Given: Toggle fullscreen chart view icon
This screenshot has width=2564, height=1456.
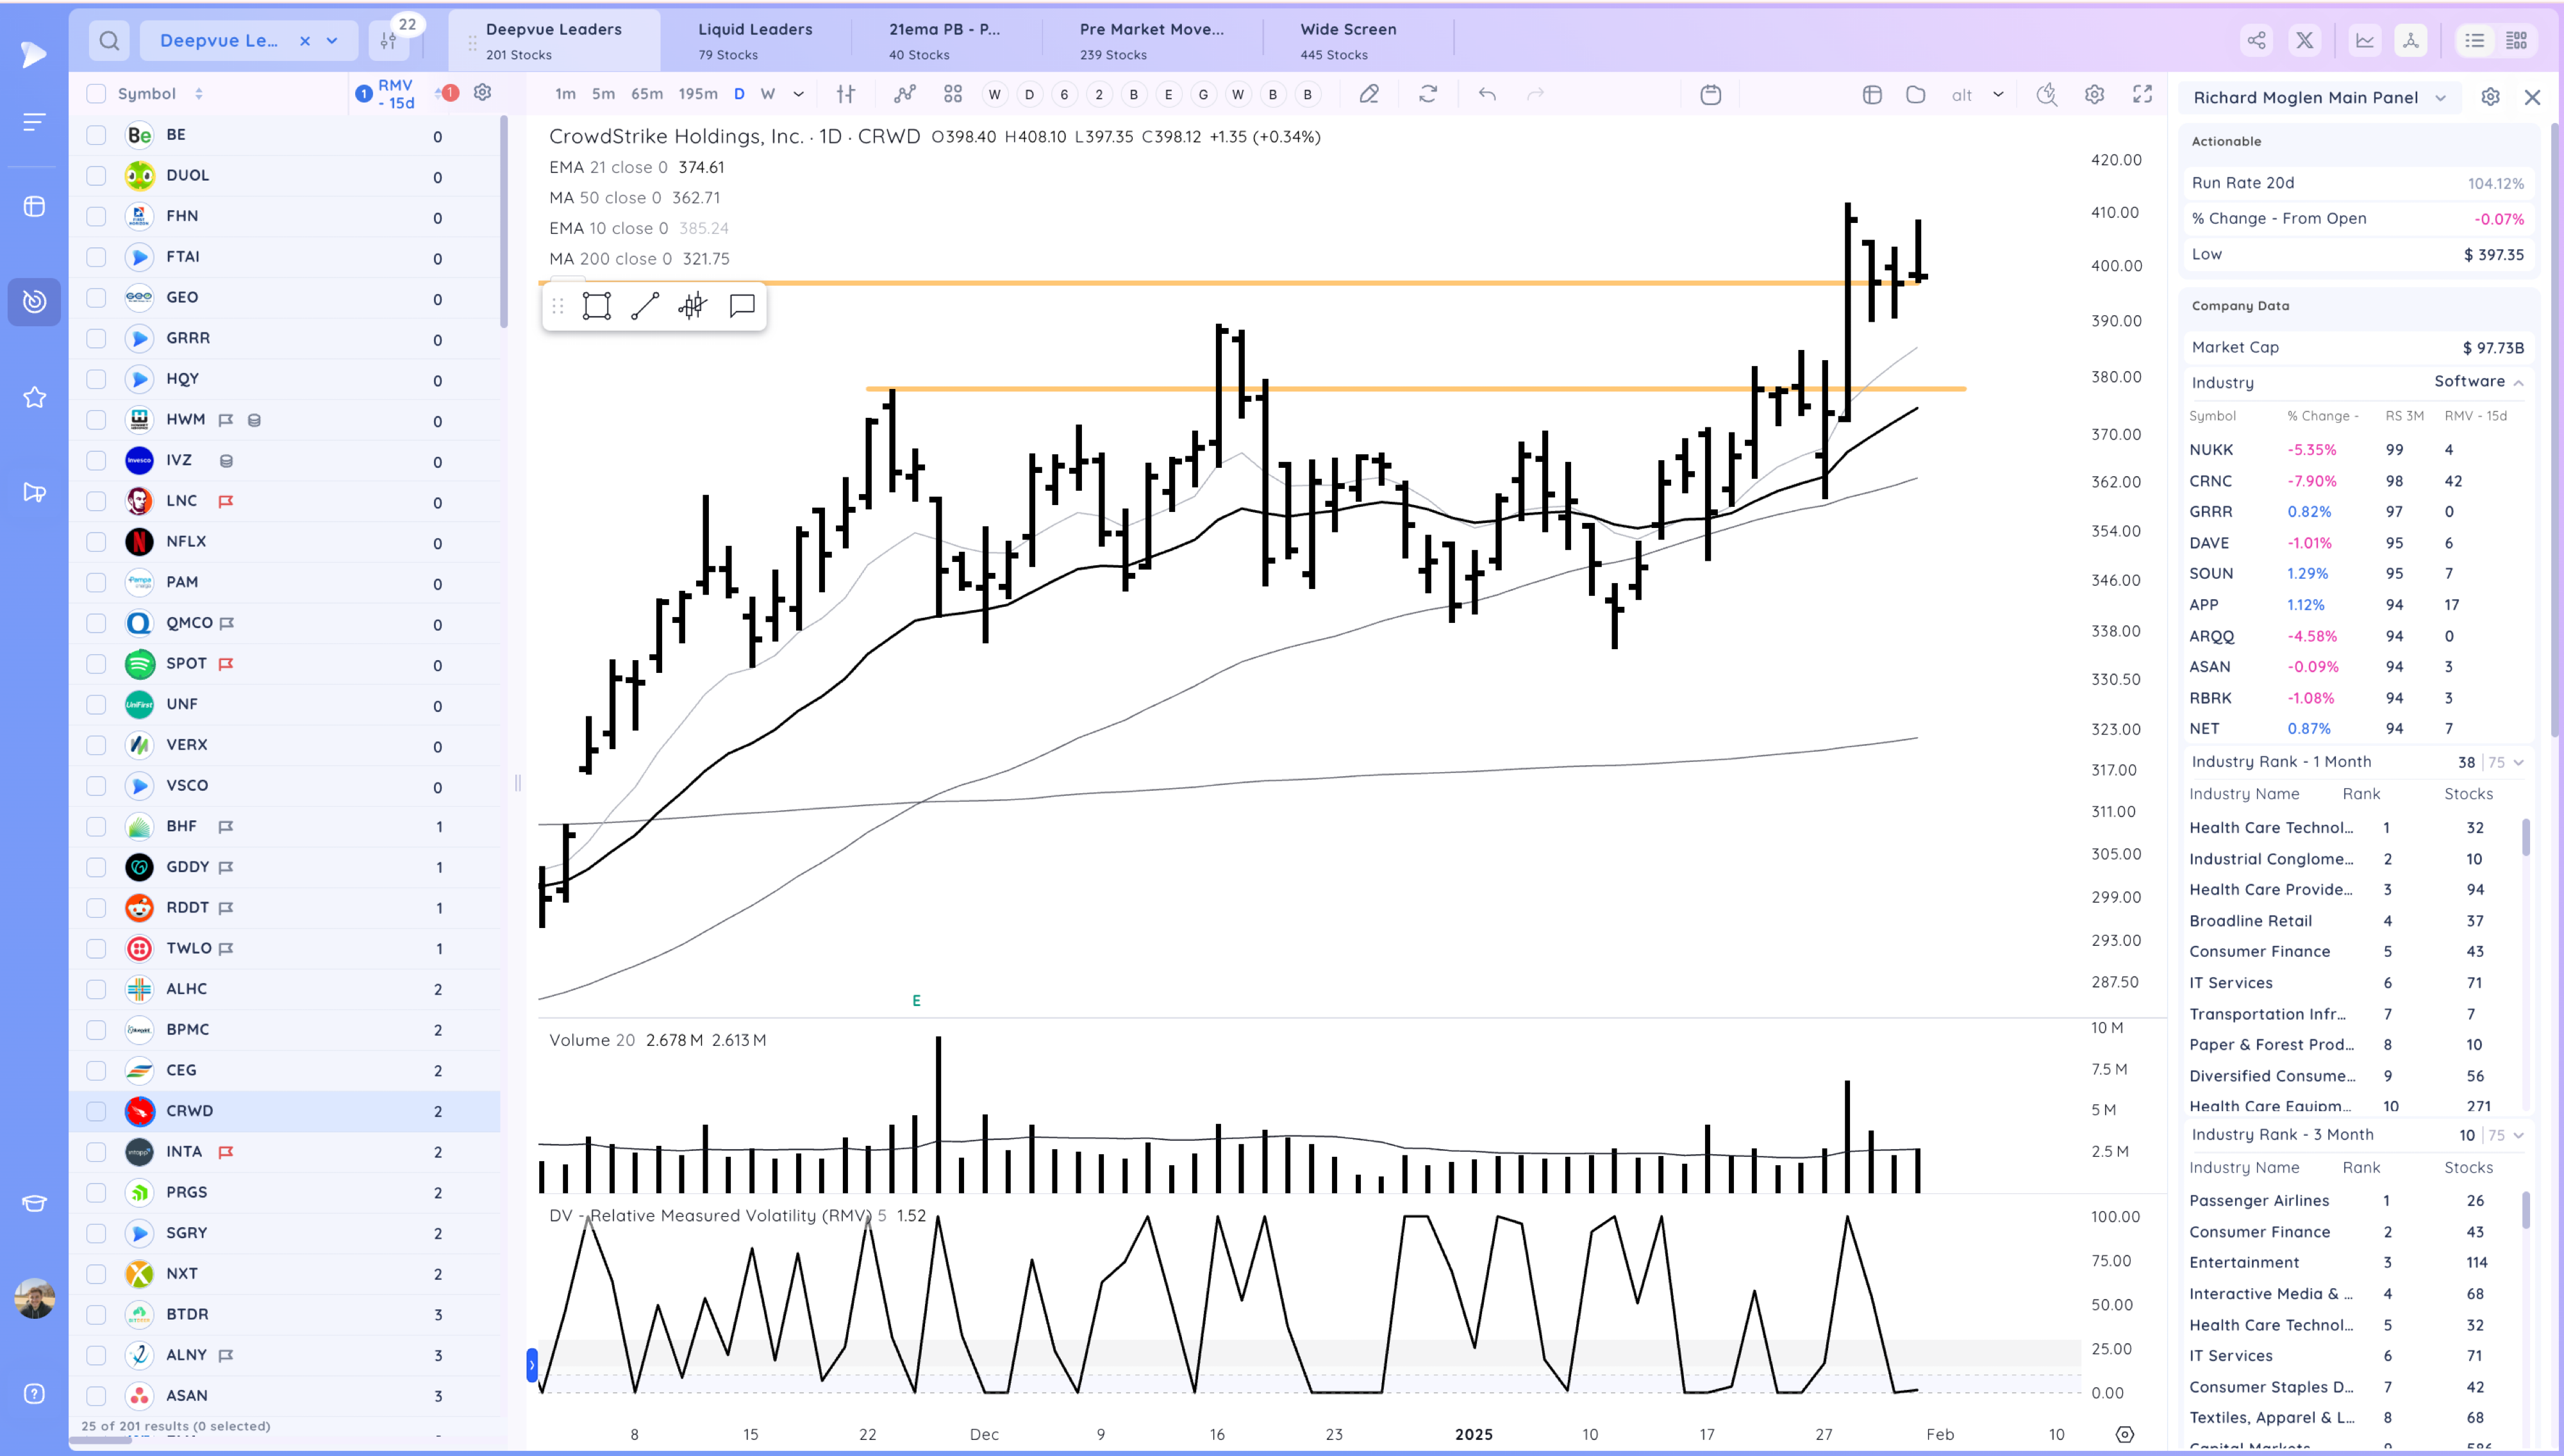Looking at the screenshot, I should click(2142, 94).
